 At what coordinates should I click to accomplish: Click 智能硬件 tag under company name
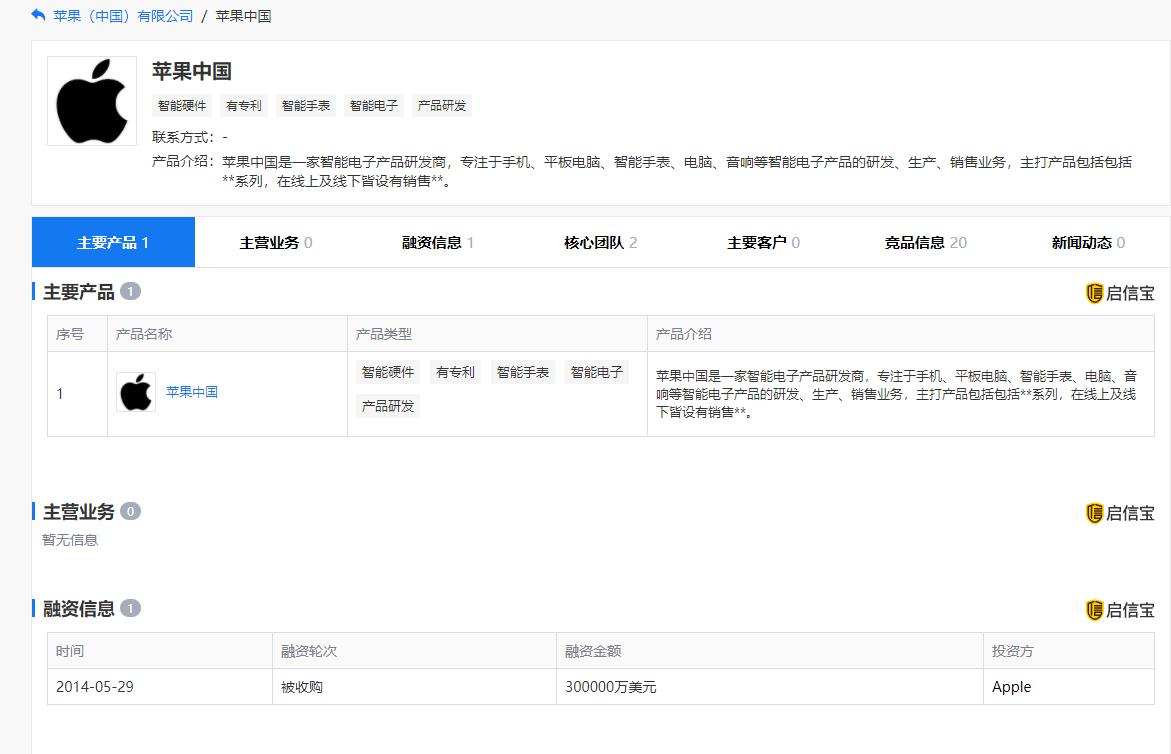tap(182, 105)
